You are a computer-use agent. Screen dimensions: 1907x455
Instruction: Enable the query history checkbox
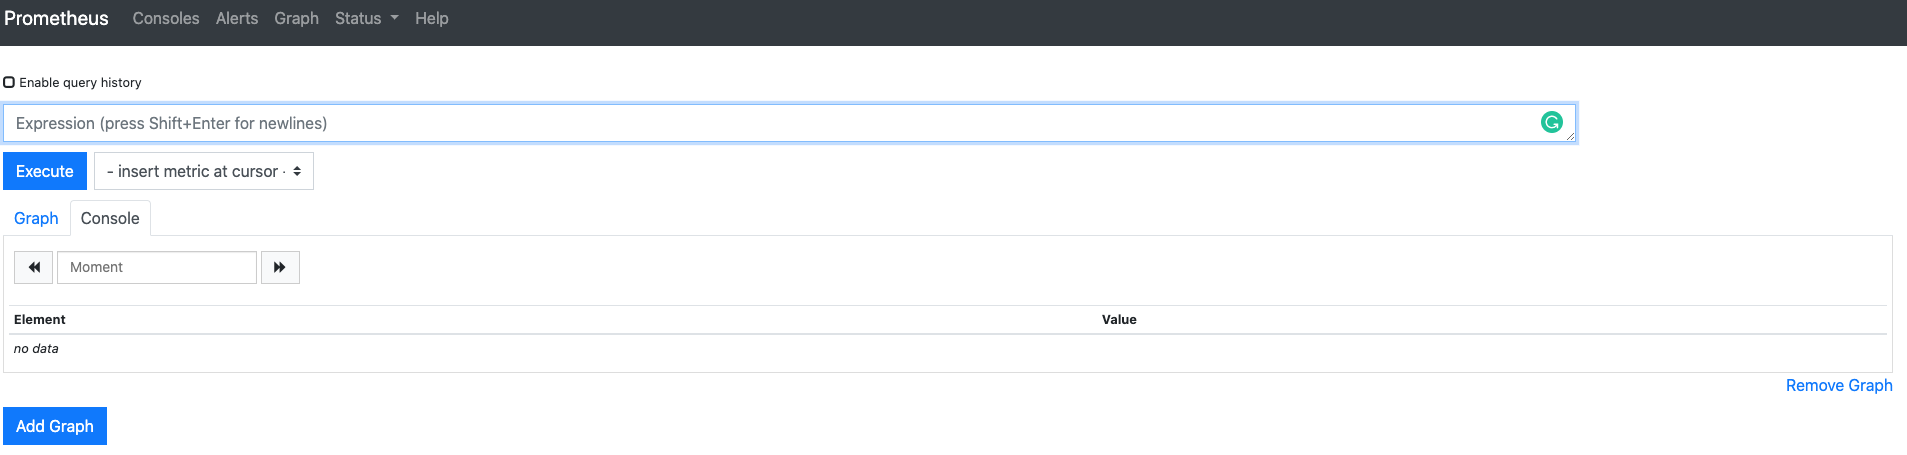9,82
